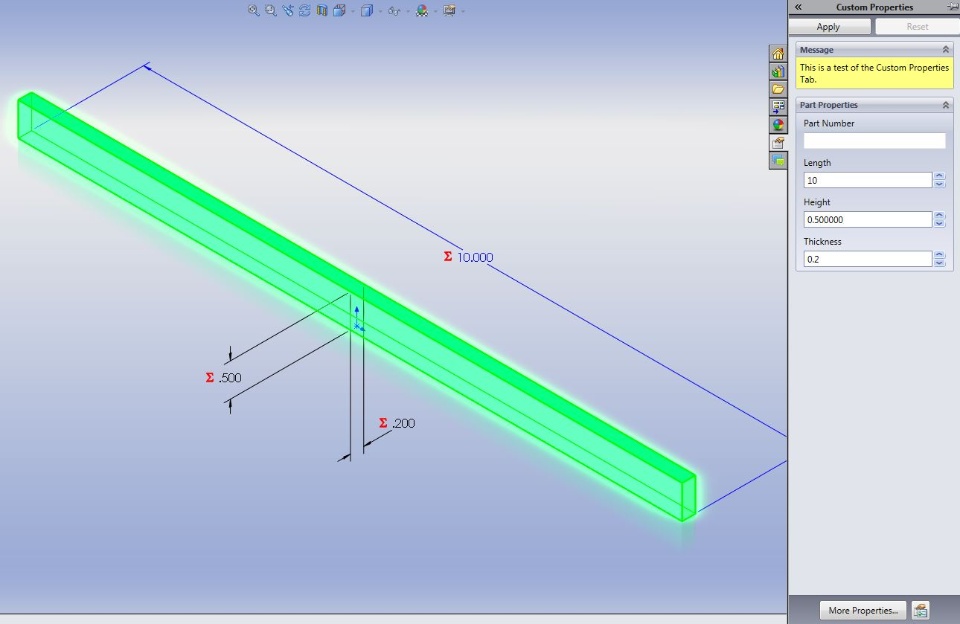Pin the Custom Properties pane

(x=953, y=7)
